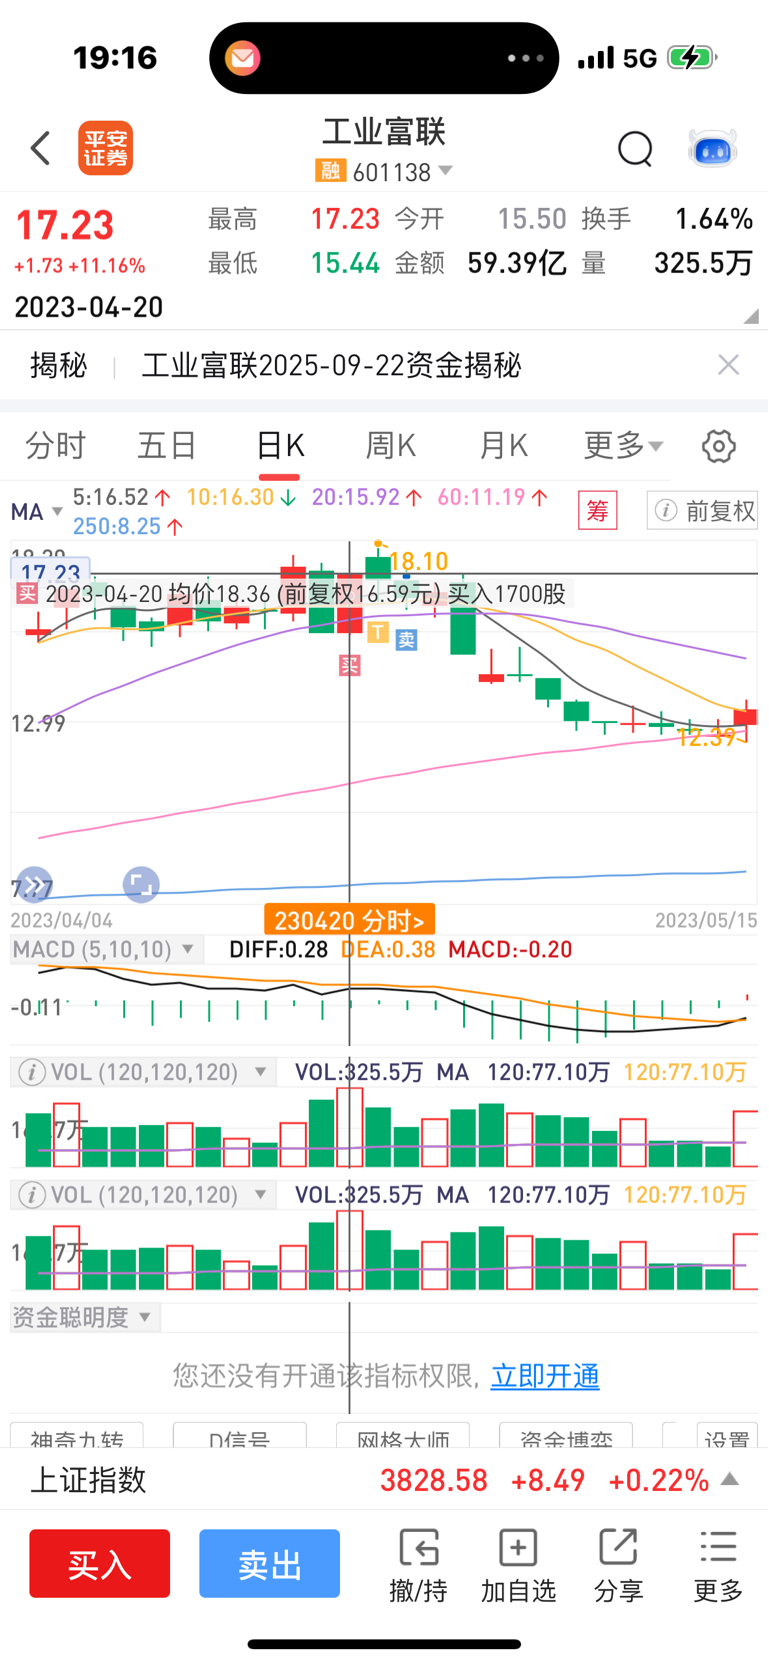769x1665 pixels.
Task: Open stock switcher dropdown beside 601138
Action: [x=446, y=171]
